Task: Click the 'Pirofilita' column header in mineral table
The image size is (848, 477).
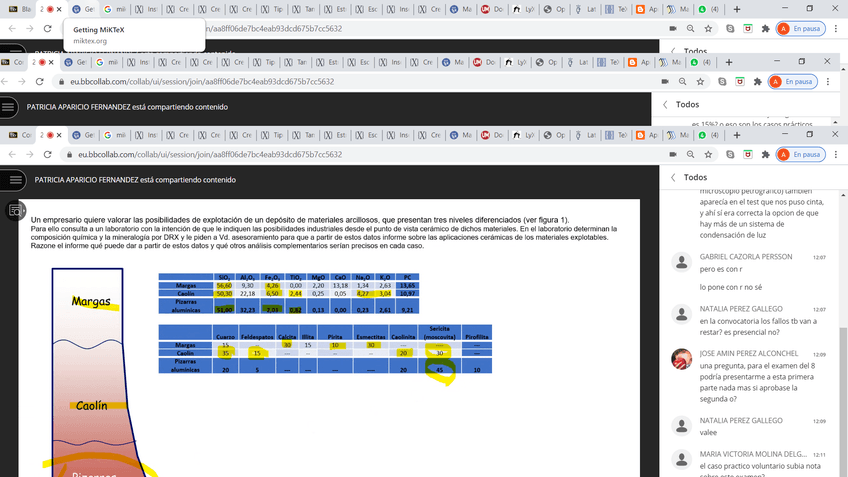Action: tap(476, 337)
